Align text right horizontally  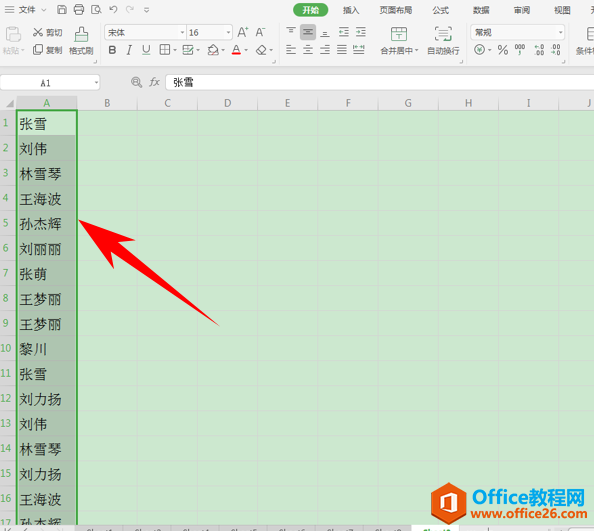coord(325,50)
